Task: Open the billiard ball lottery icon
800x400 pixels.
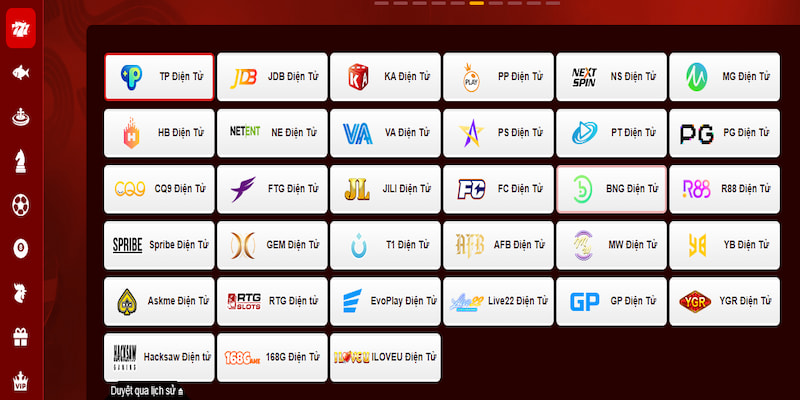Action: point(21,249)
